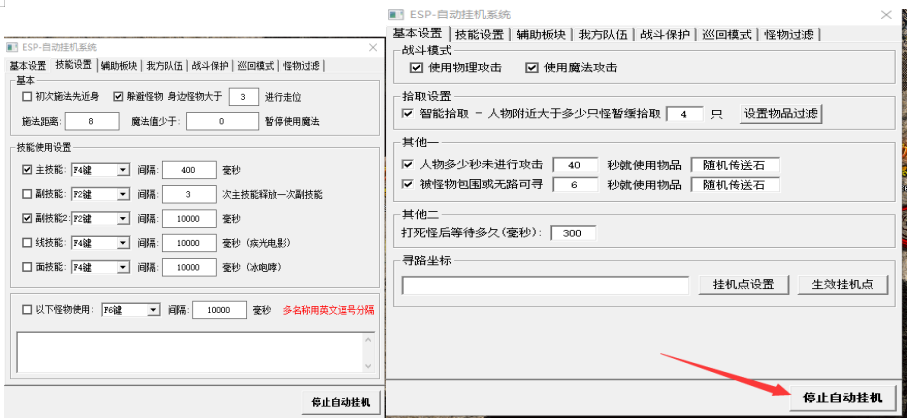Close the window showing the 技能使用设置 group
The image size is (912, 418).
tap(373, 48)
